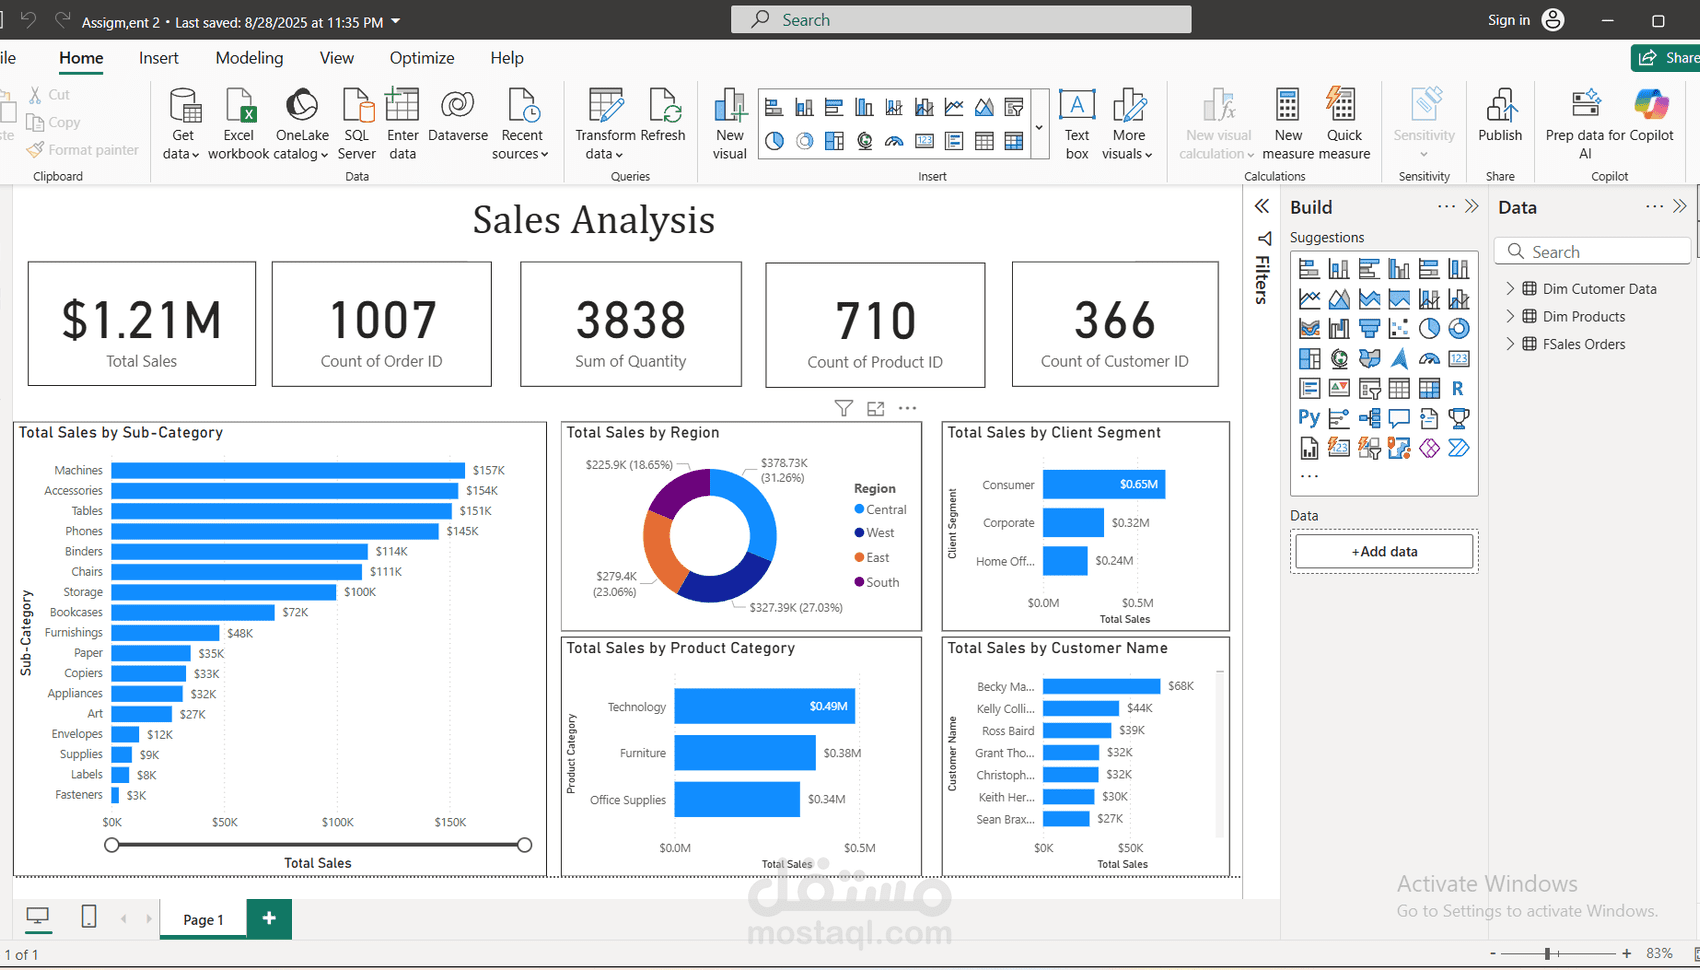Toggle South in Region legend
Viewport: 1700px width, 970px height.
pyautogui.click(x=877, y=582)
